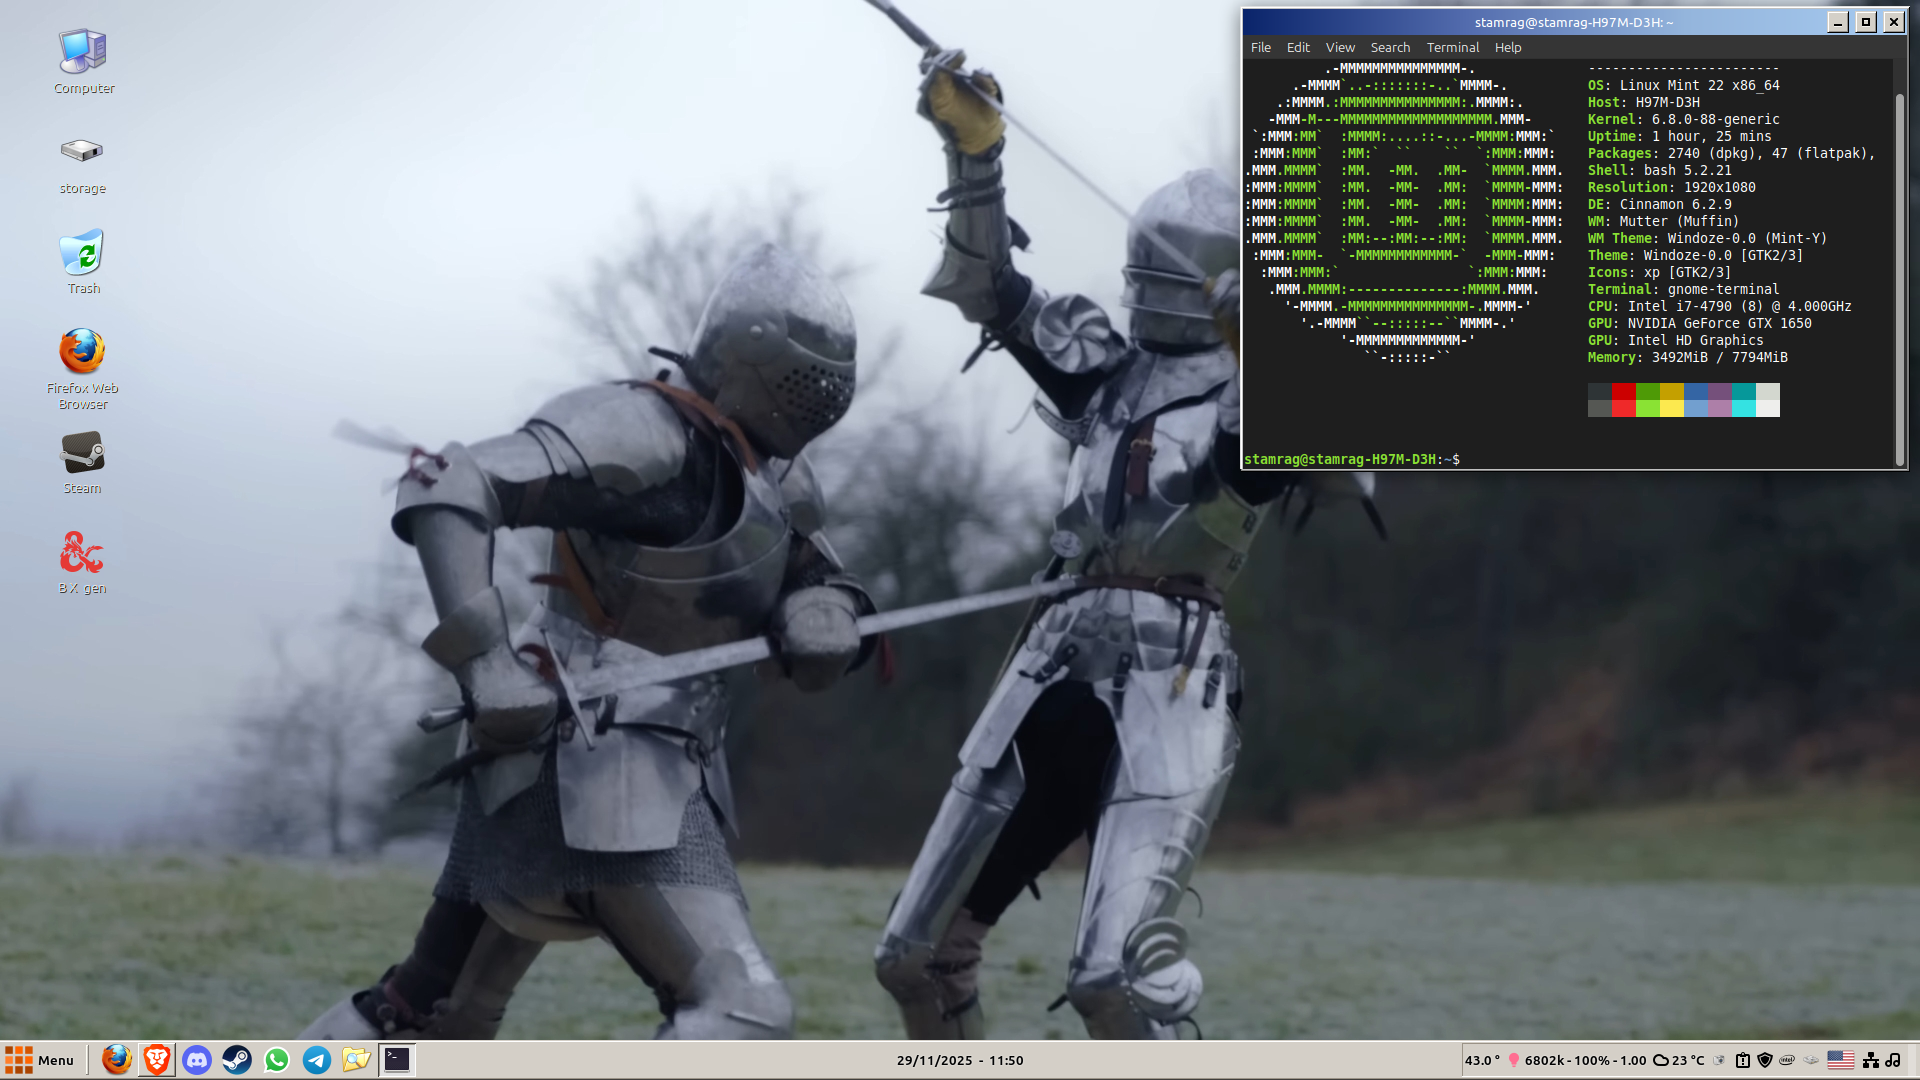Open the terminal's File menu

click(x=1260, y=47)
